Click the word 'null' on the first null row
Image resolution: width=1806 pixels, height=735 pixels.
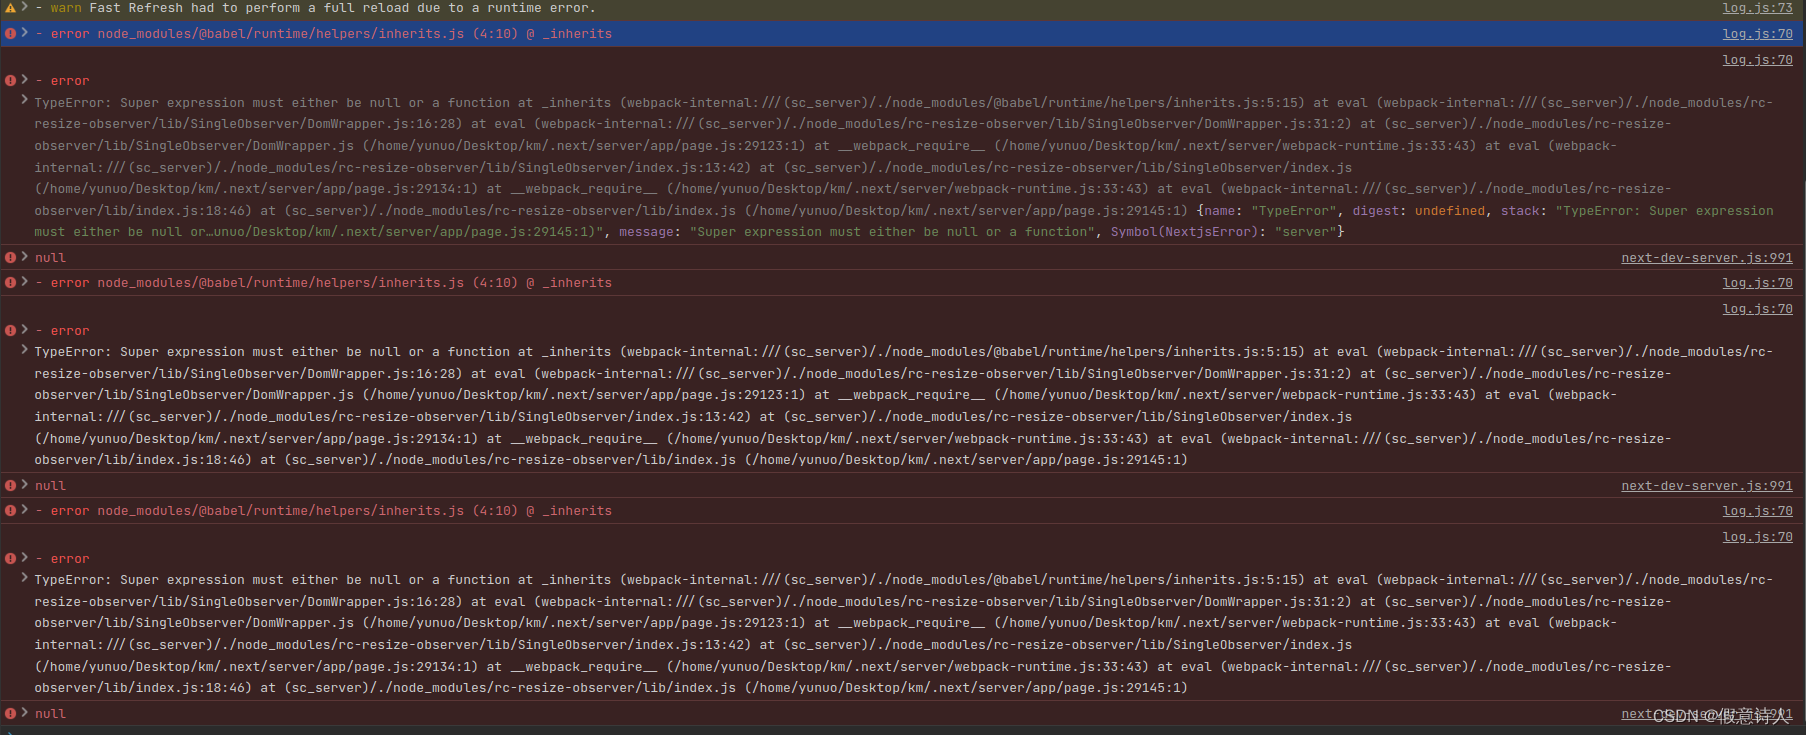click(x=50, y=258)
